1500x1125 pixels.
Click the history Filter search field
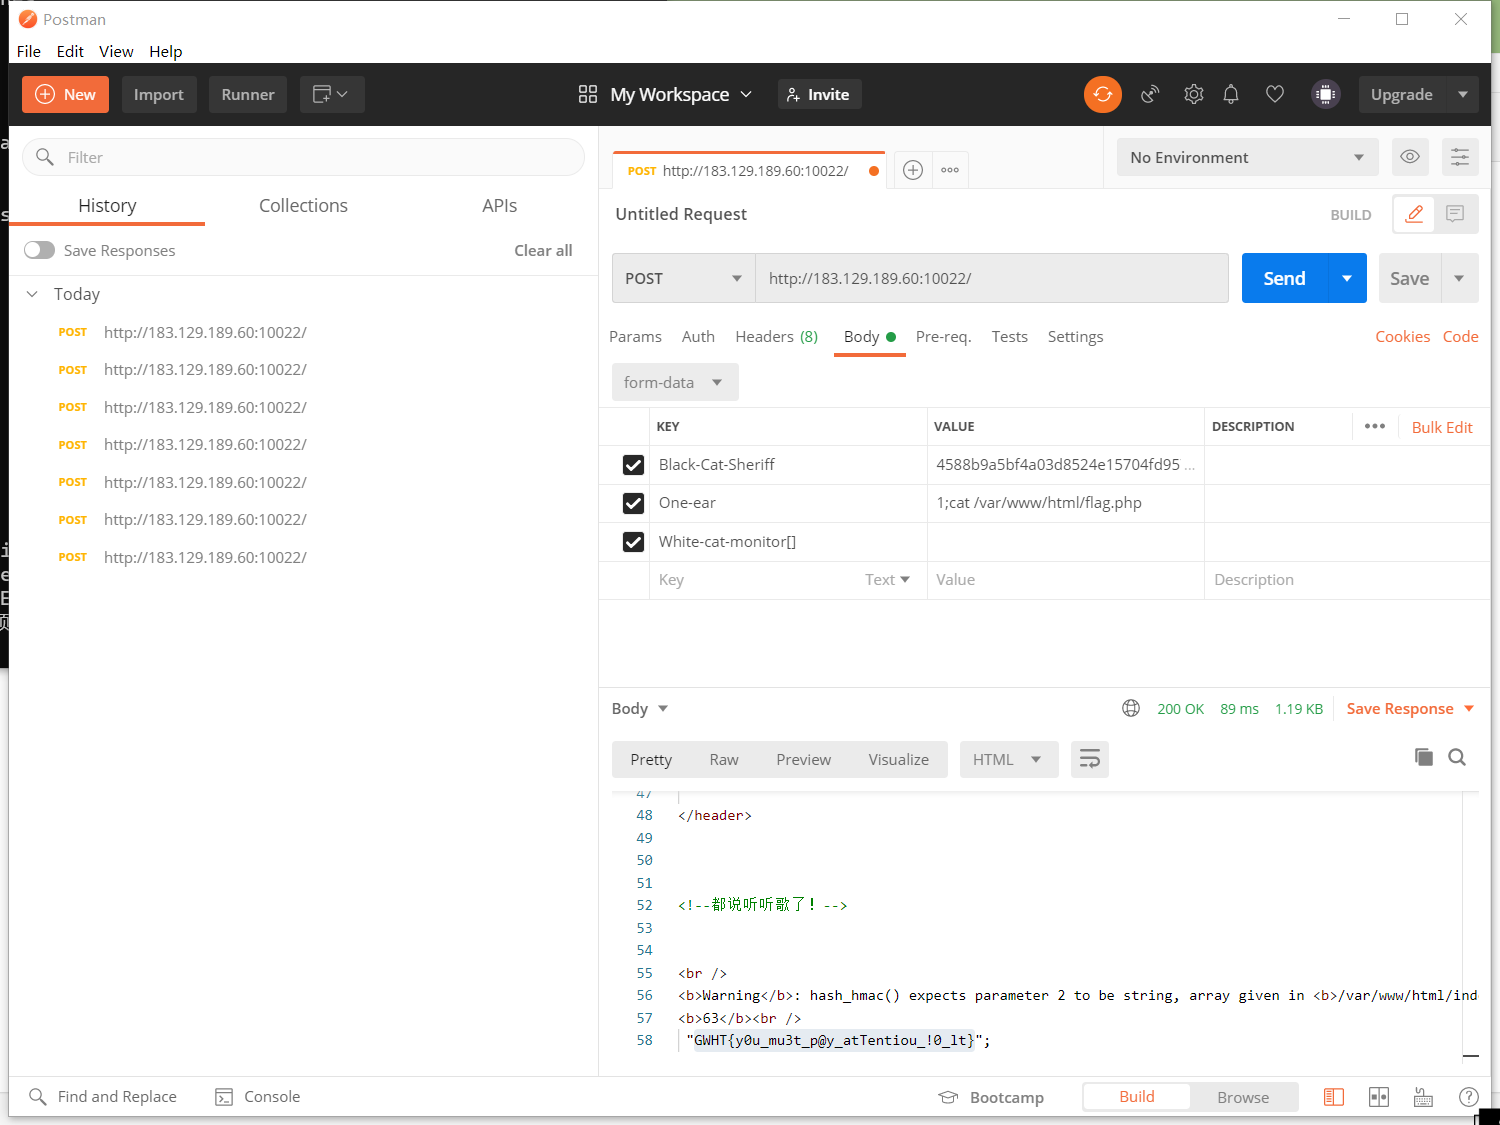303,157
